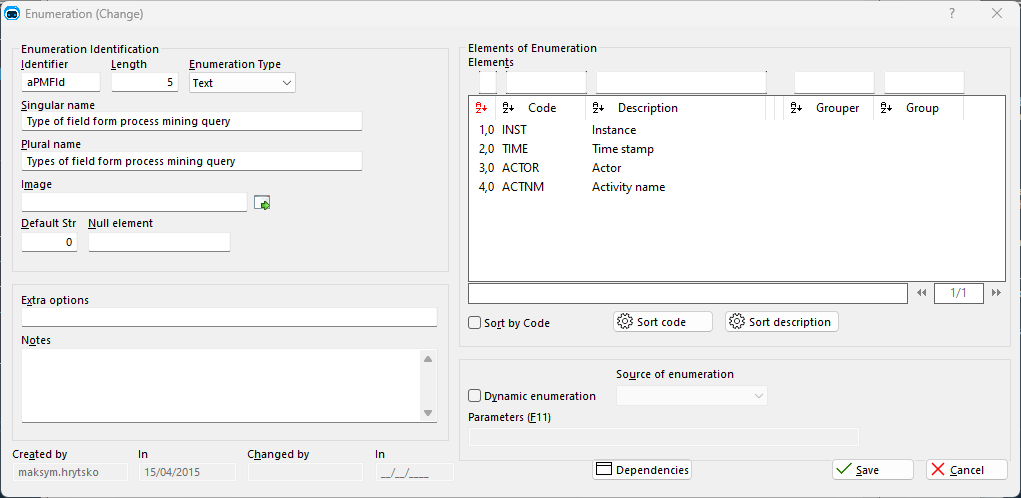This screenshot has height=498, width=1021.
Task: Enable the Sort by Code checkbox
Action: tap(475, 322)
